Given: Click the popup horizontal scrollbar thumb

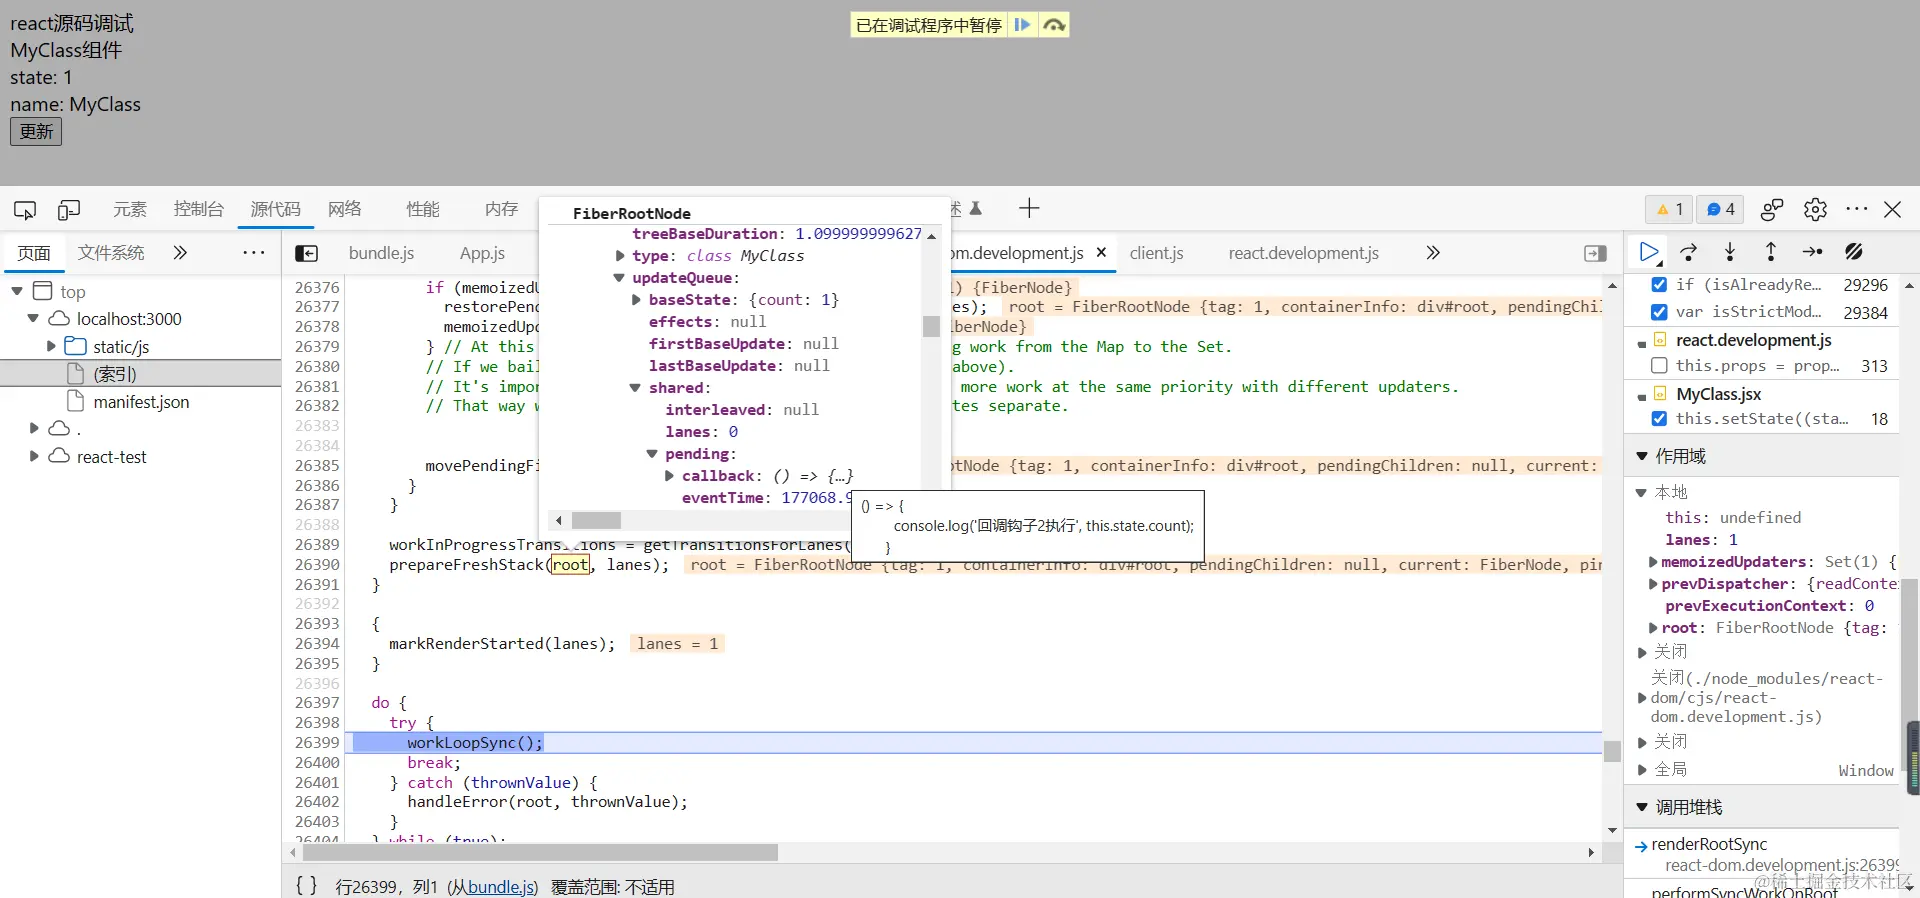Looking at the screenshot, I should [x=596, y=520].
